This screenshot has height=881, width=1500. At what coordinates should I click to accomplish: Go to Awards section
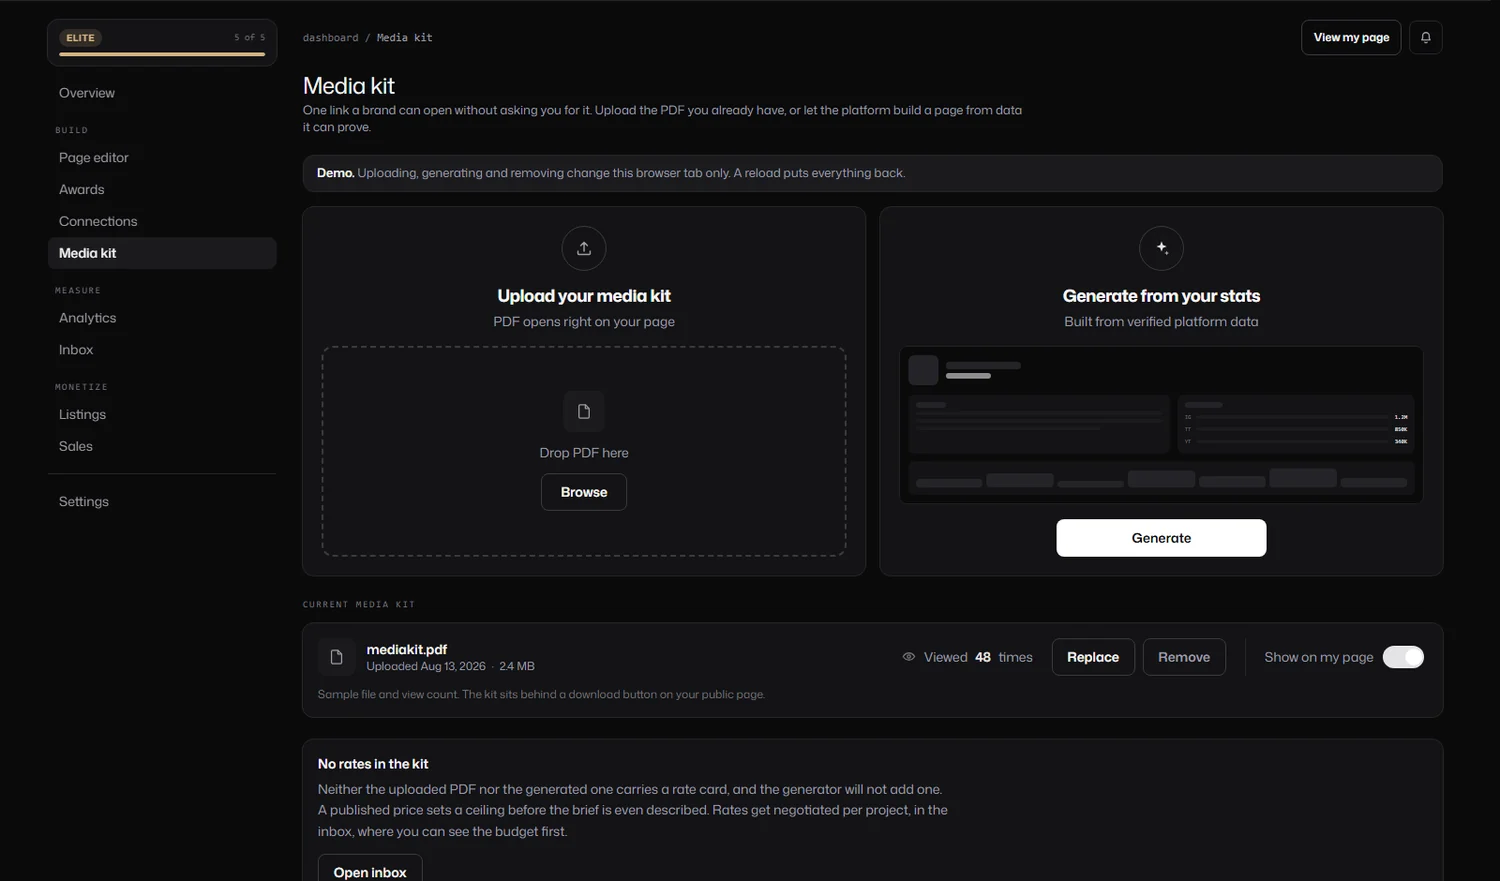pos(162,189)
